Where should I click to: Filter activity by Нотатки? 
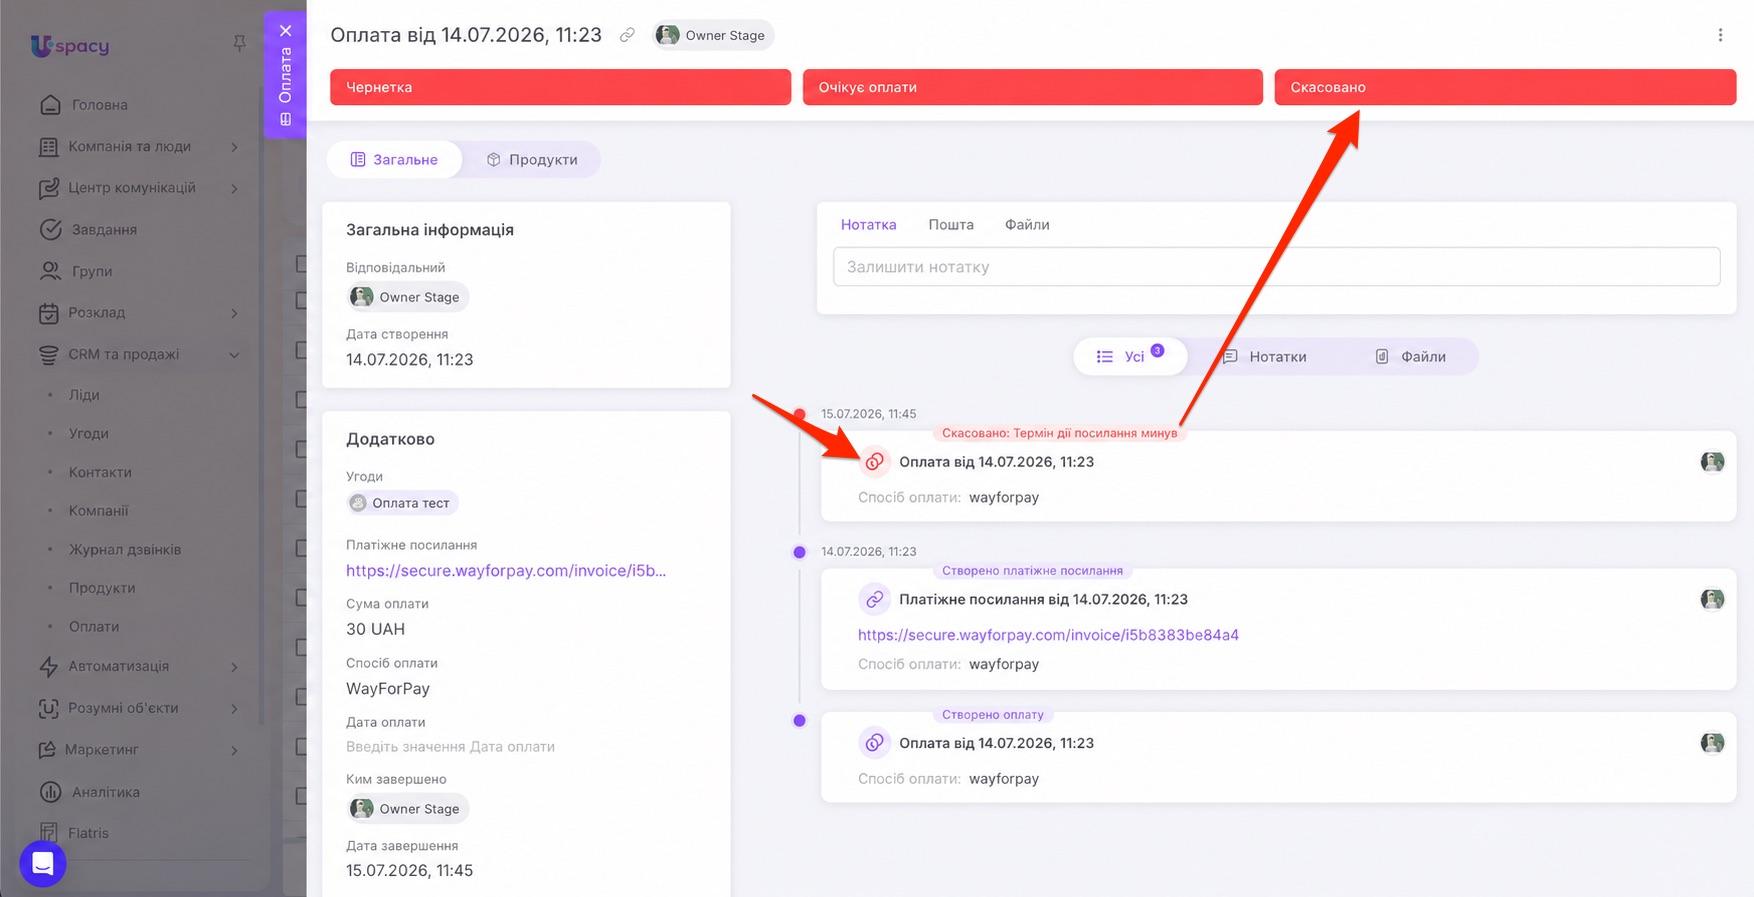1265,357
